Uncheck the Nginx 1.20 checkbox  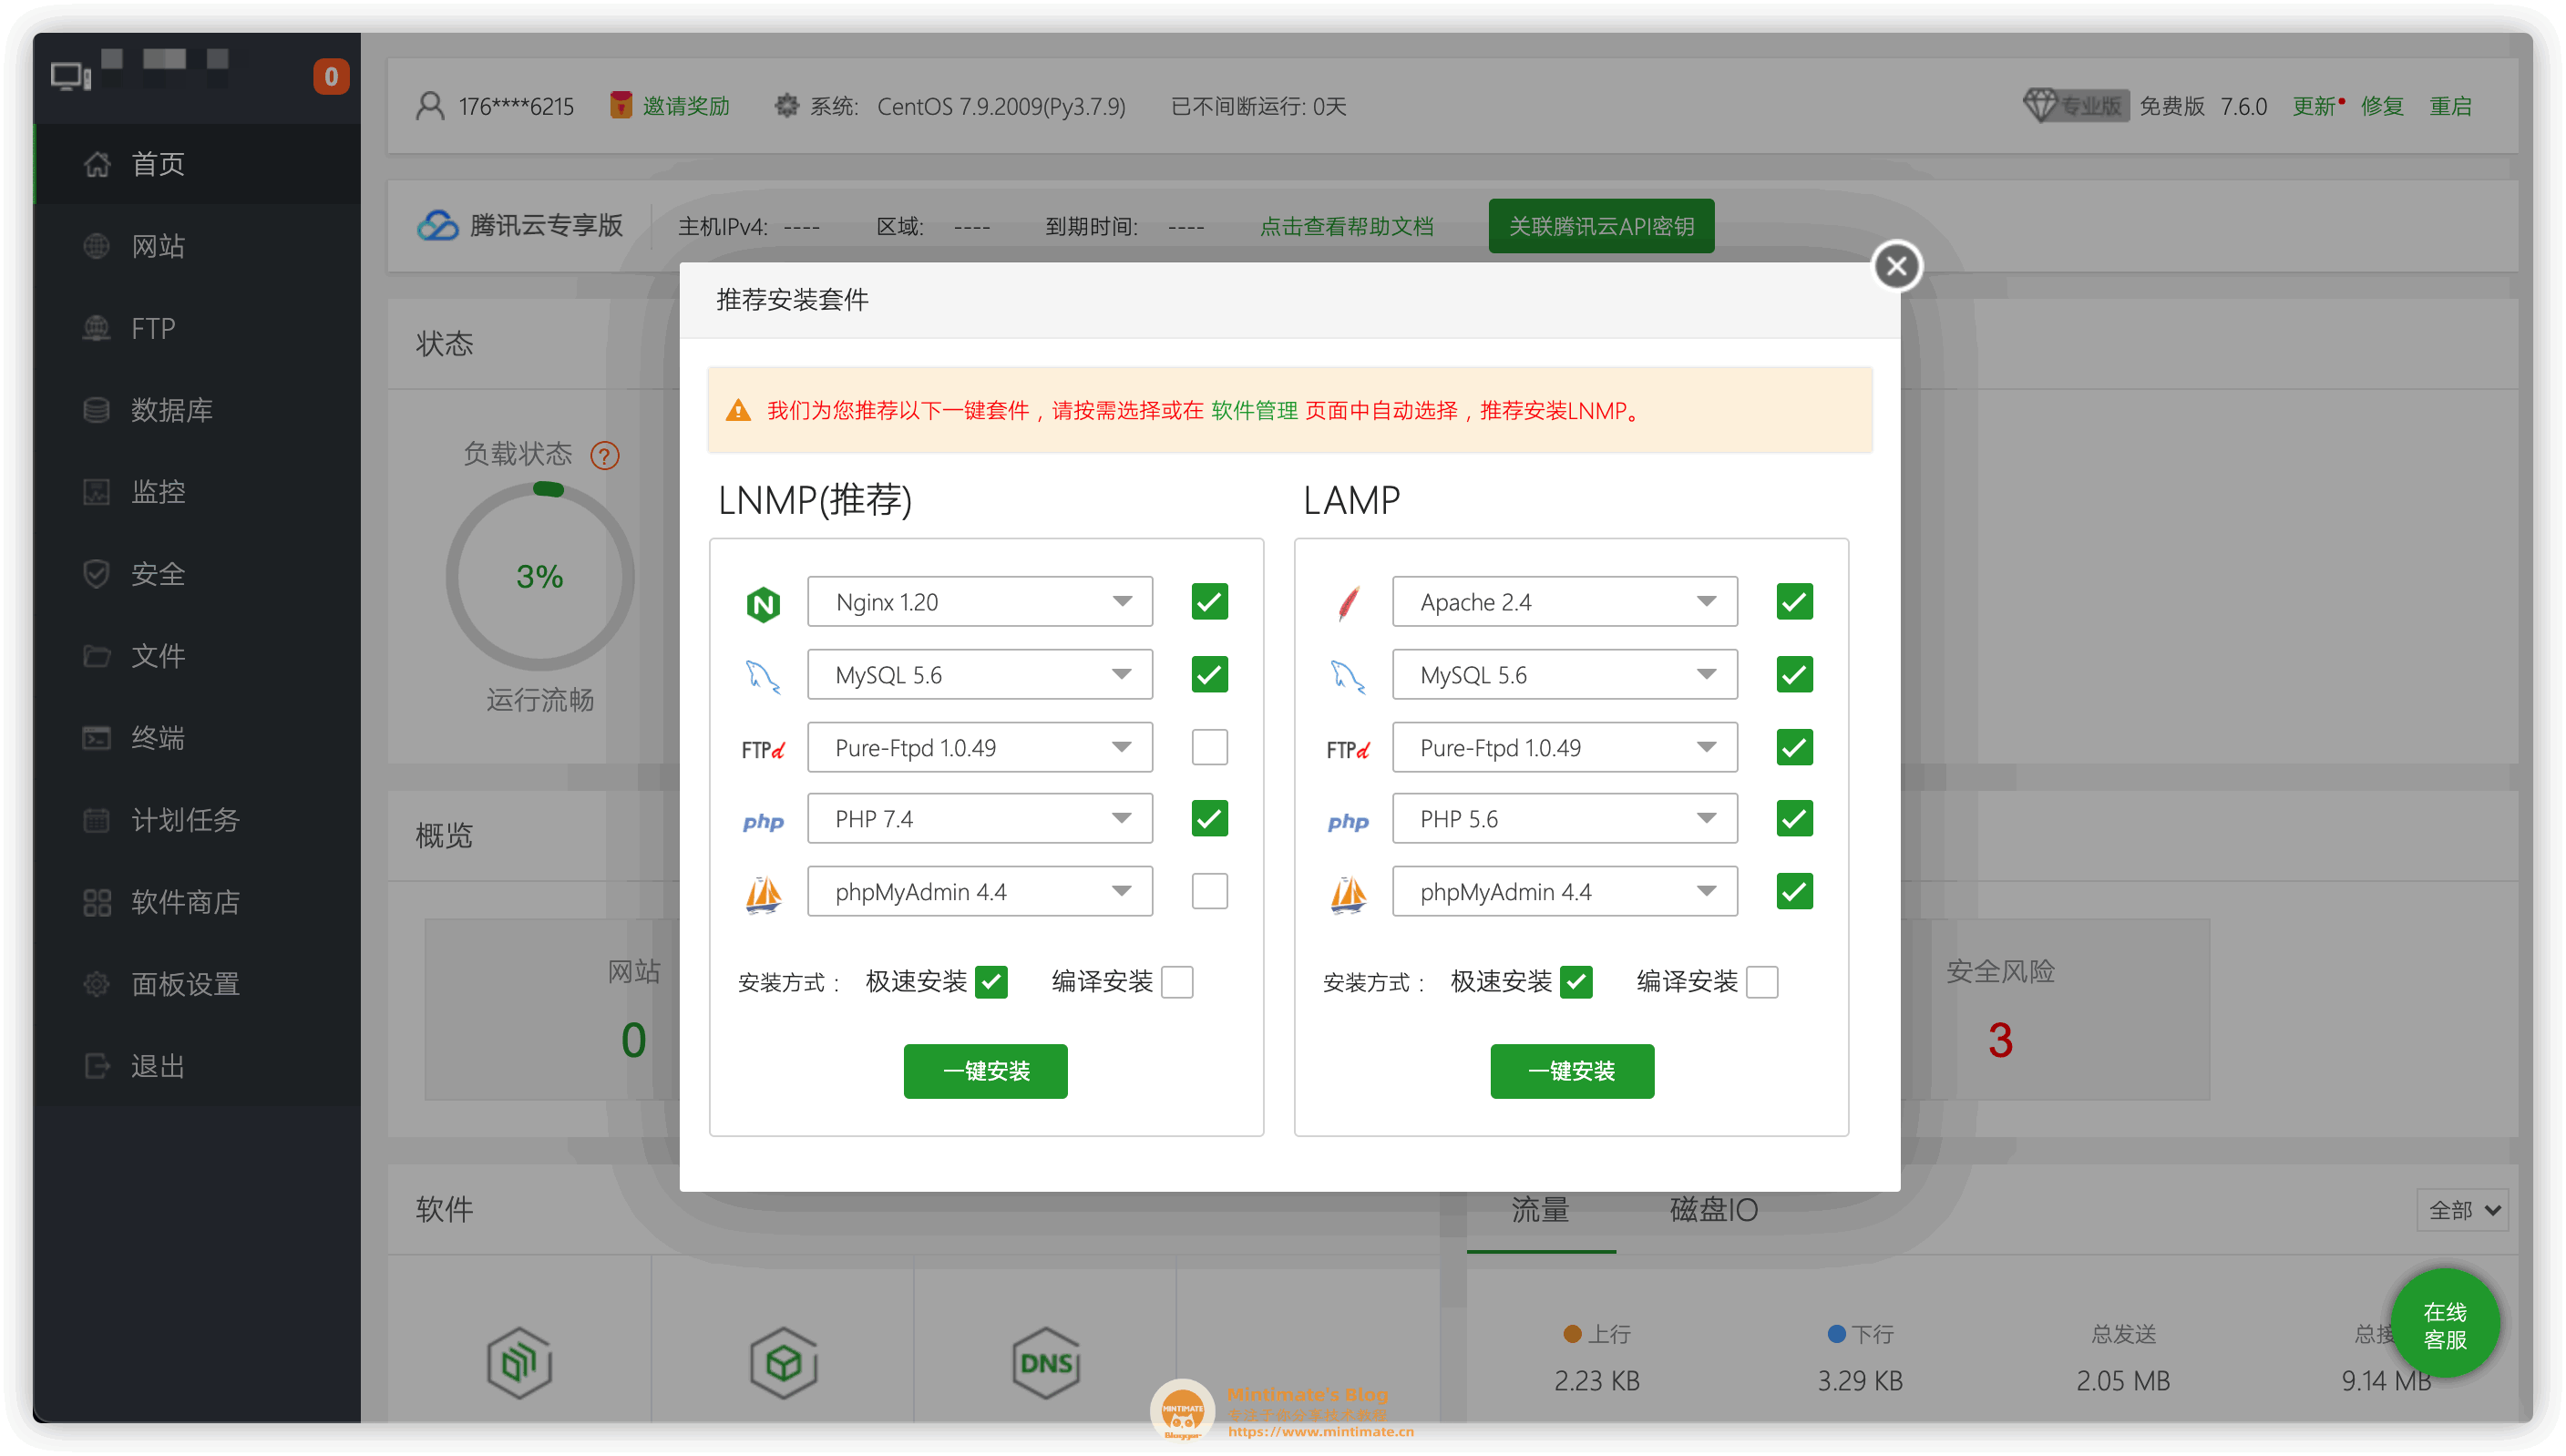(x=1209, y=602)
